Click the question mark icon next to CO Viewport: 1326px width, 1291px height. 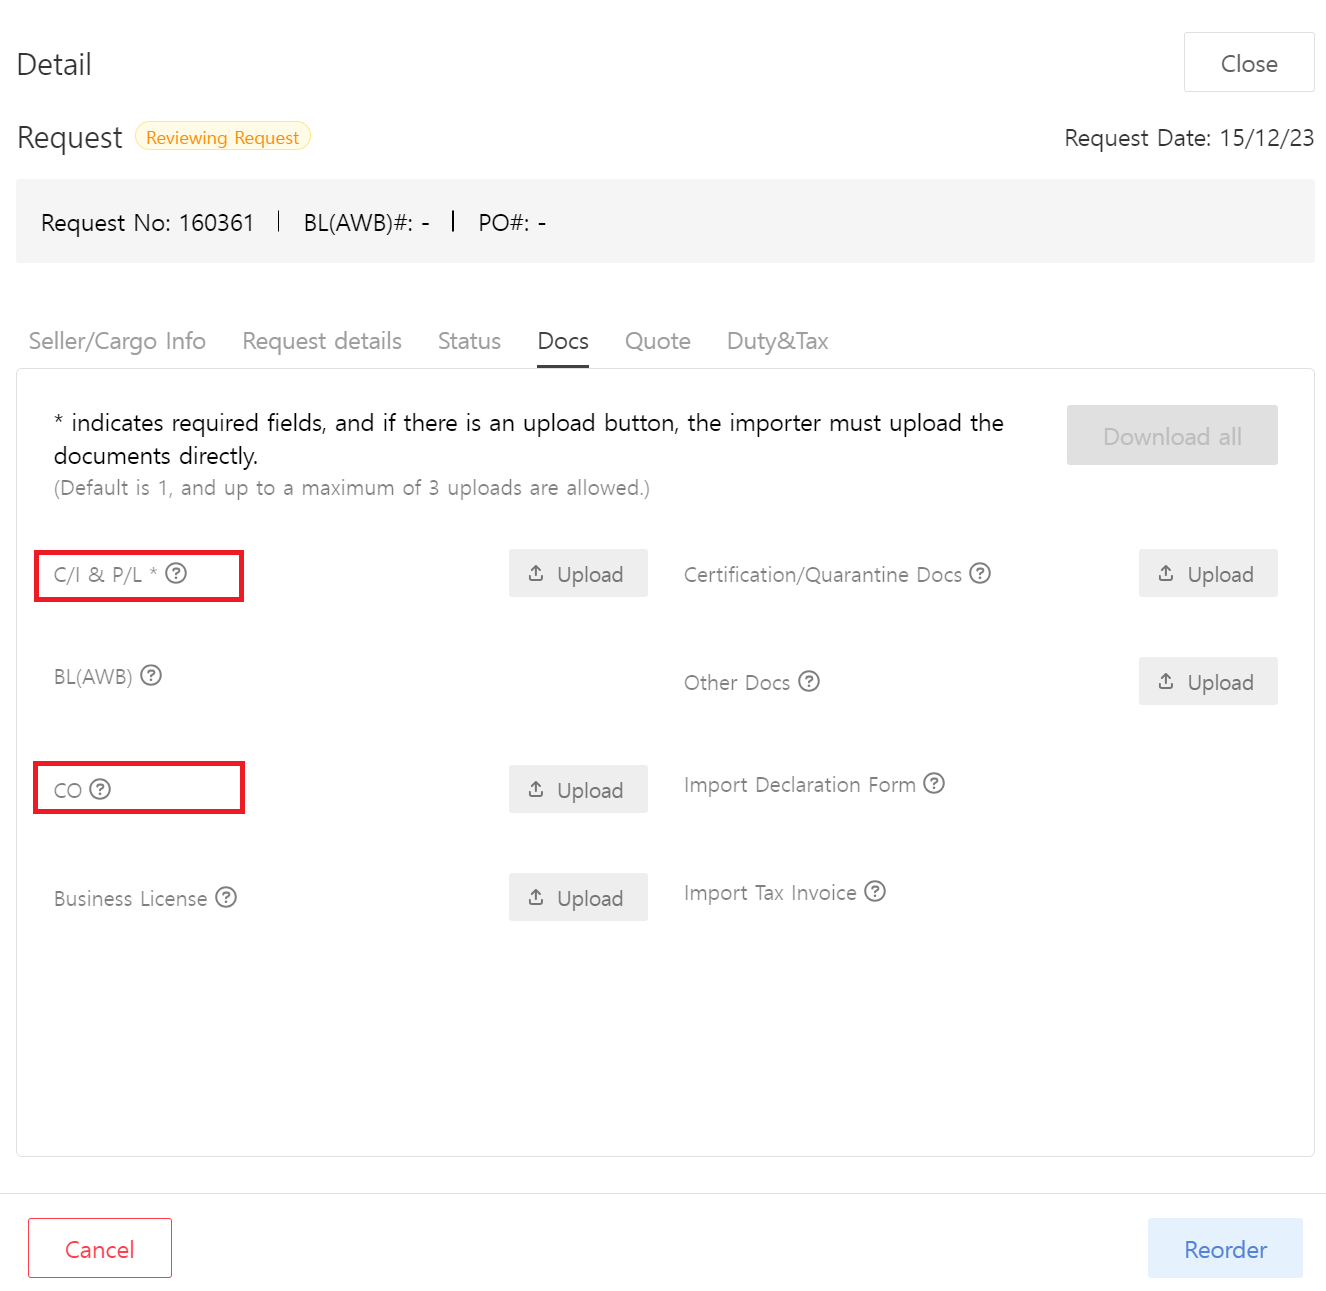(100, 789)
